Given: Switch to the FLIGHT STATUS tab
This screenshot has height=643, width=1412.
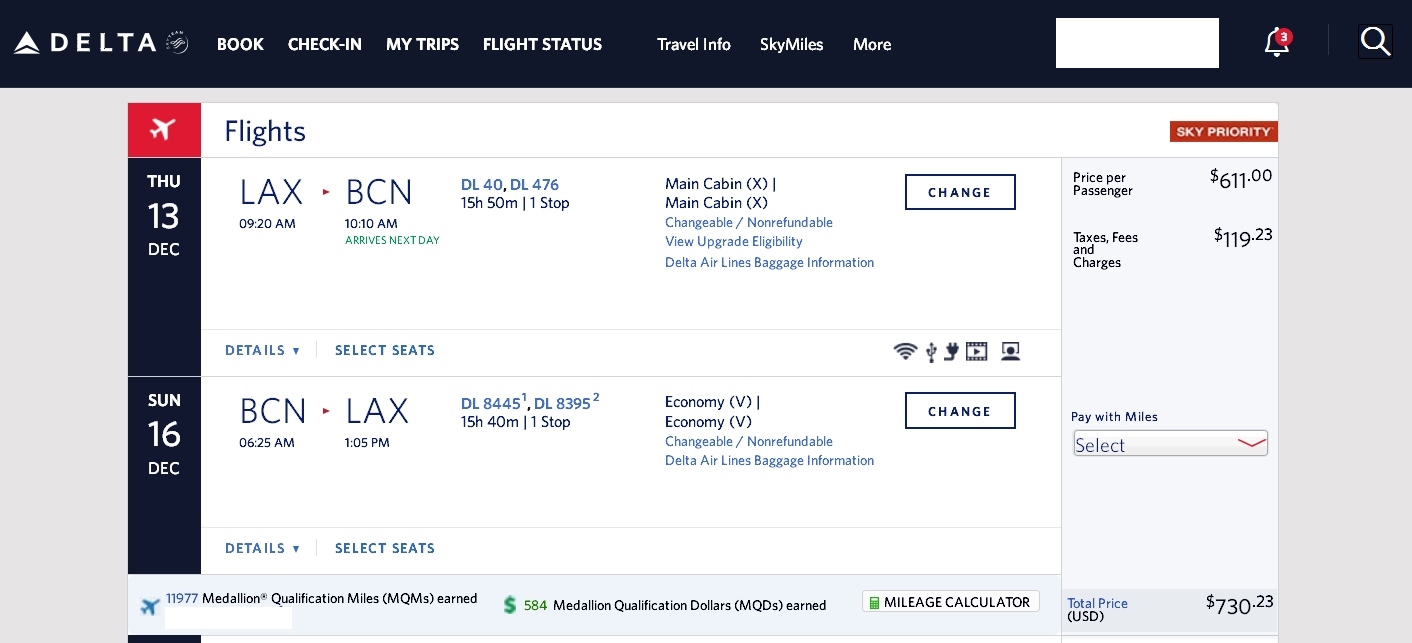Looking at the screenshot, I should point(542,44).
